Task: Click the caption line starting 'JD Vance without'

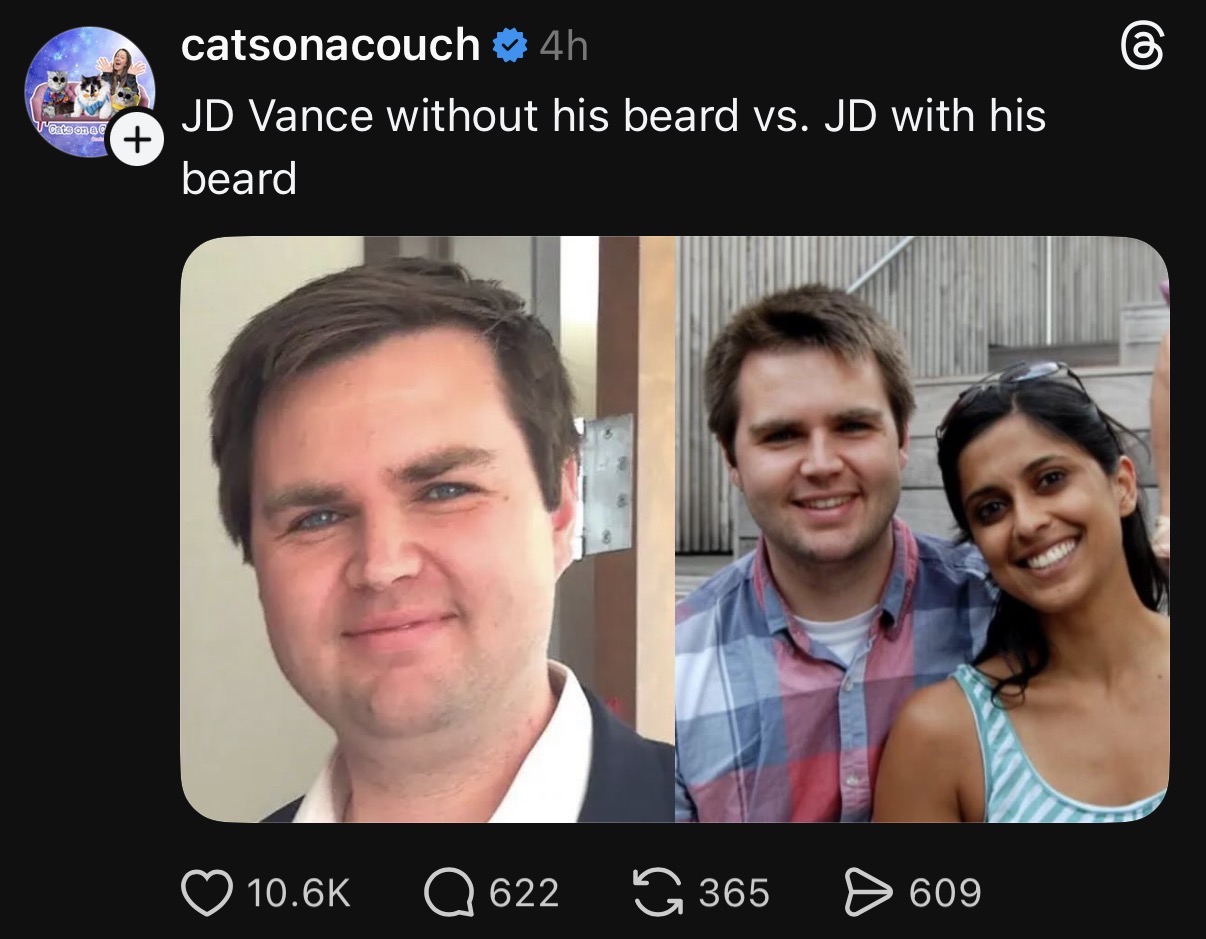Action: pyautogui.click(x=613, y=117)
